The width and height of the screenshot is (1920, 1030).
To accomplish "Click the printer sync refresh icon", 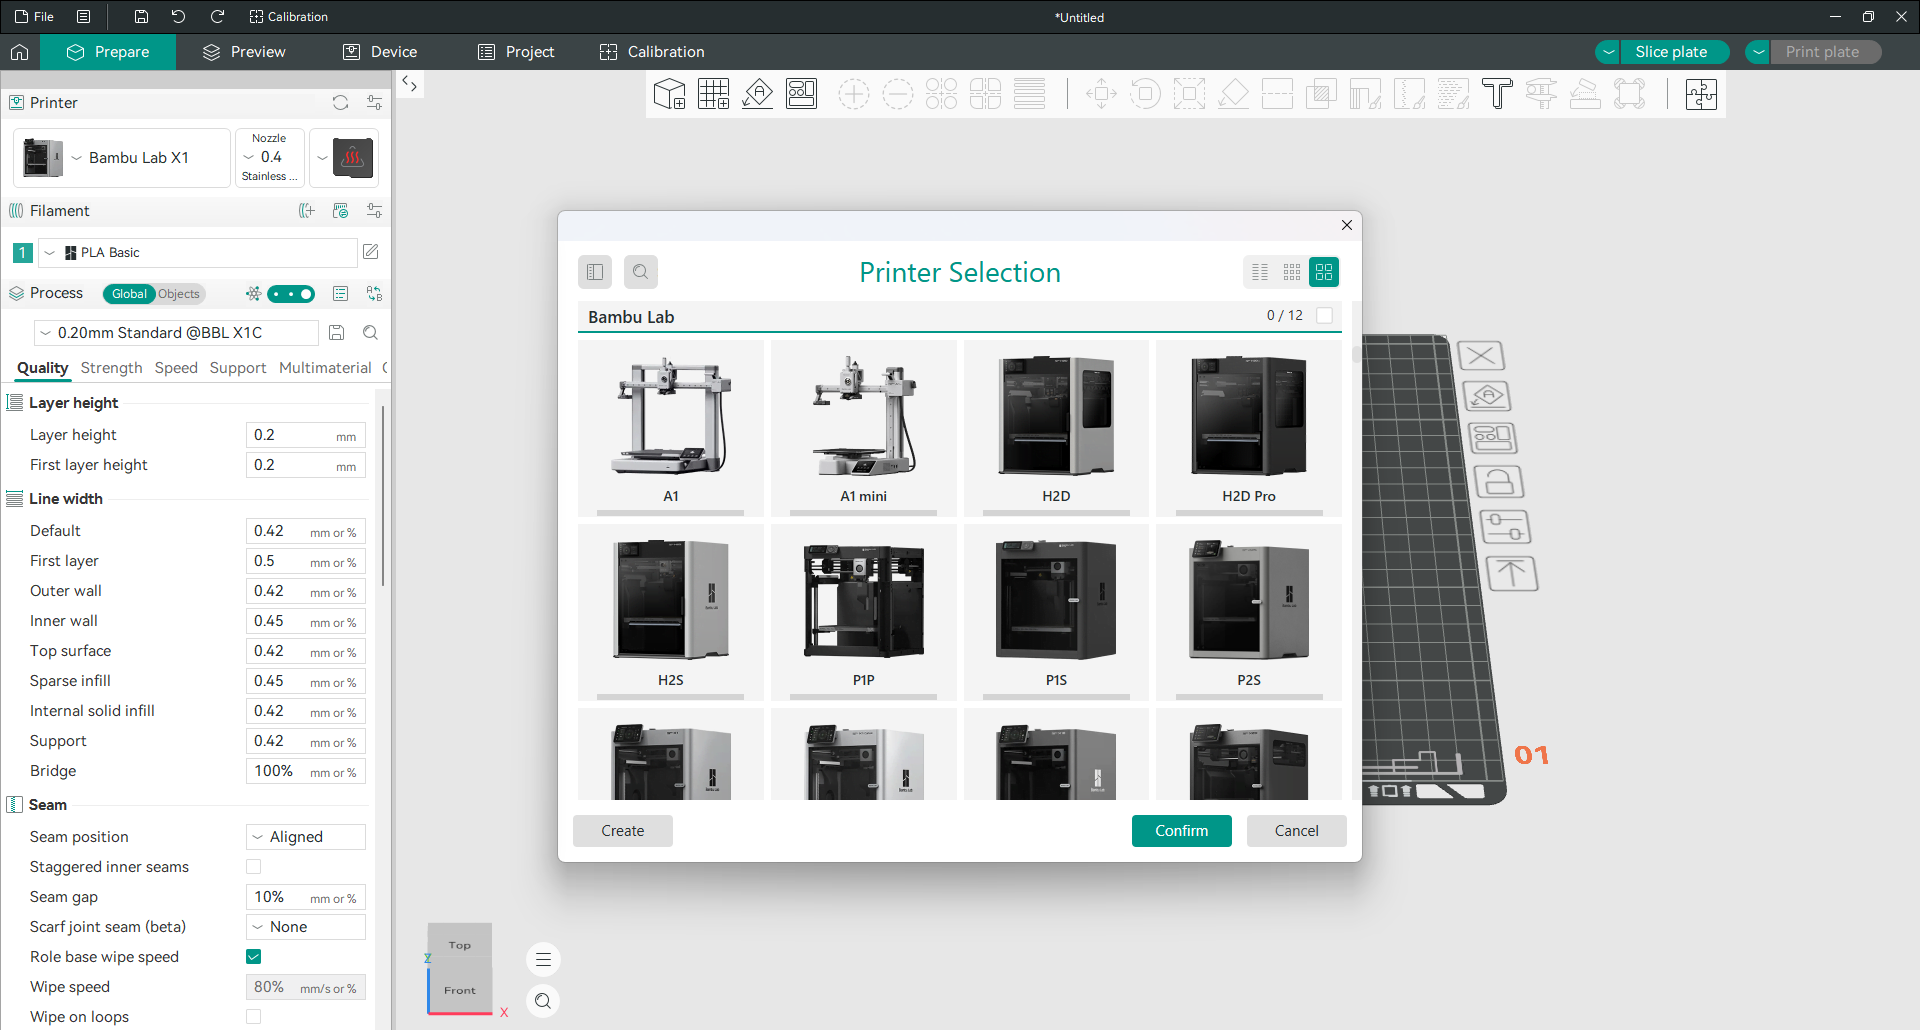I will (340, 103).
